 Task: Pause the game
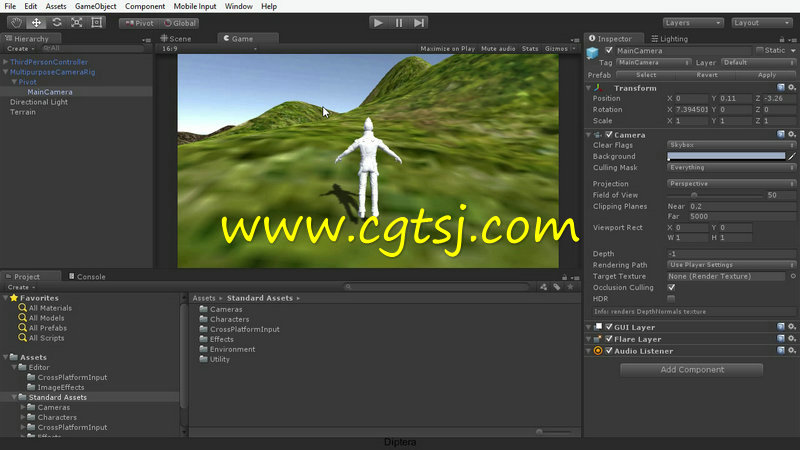pyautogui.click(x=398, y=22)
